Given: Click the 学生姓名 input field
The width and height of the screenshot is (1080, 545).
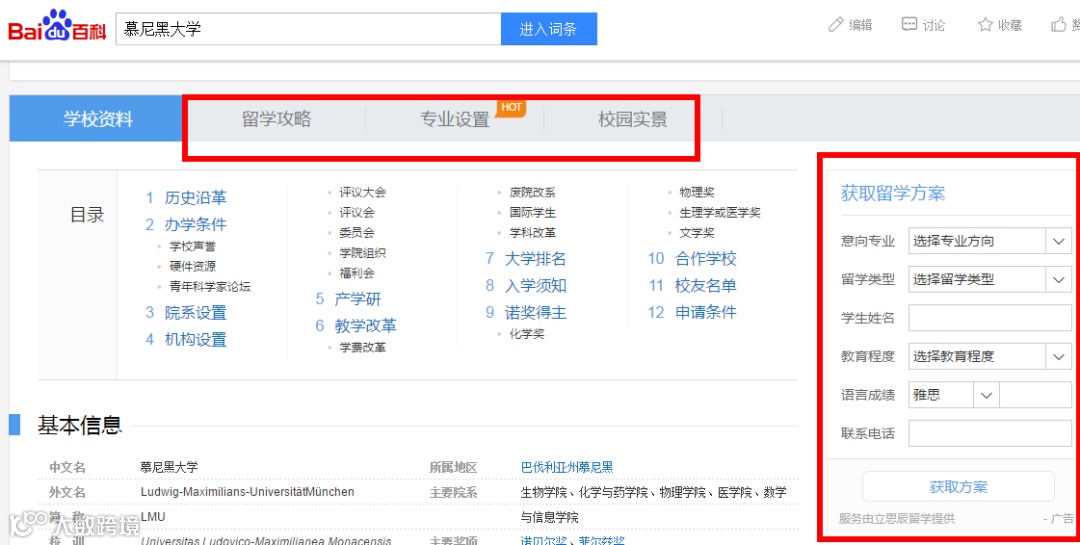Looking at the screenshot, I should click(990, 318).
